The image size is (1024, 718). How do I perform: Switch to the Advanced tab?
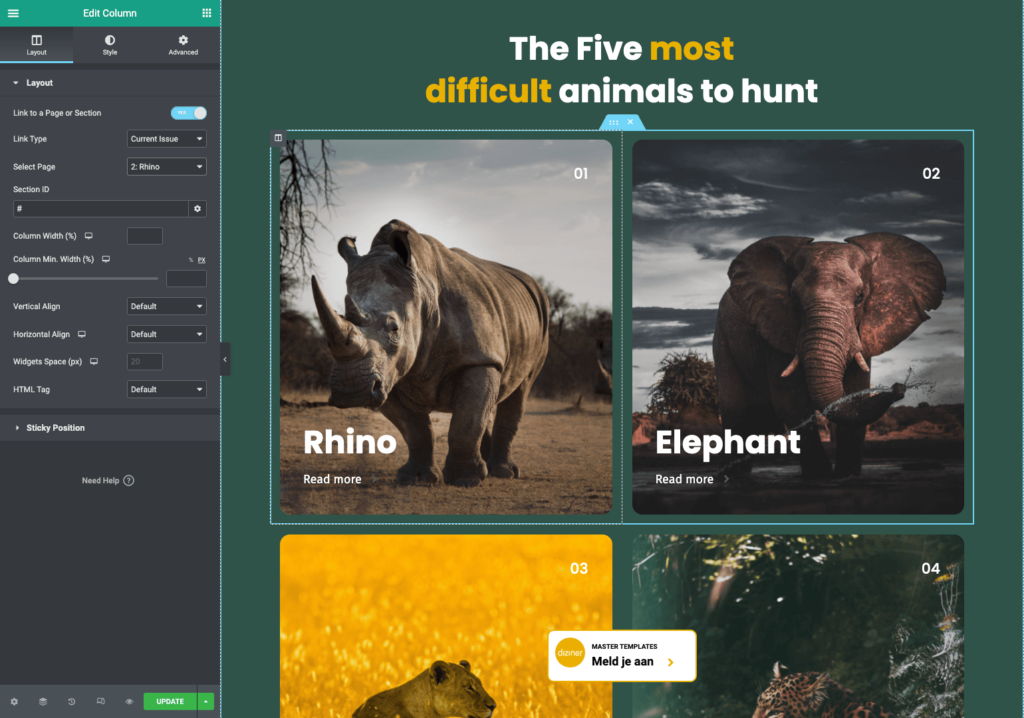[183, 45]
